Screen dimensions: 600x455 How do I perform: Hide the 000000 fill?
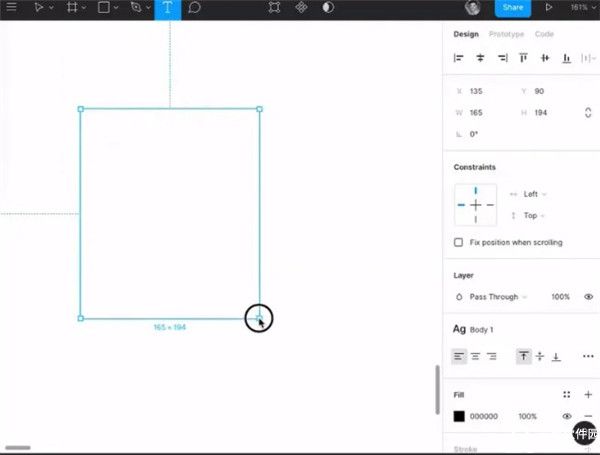point(566,416)
